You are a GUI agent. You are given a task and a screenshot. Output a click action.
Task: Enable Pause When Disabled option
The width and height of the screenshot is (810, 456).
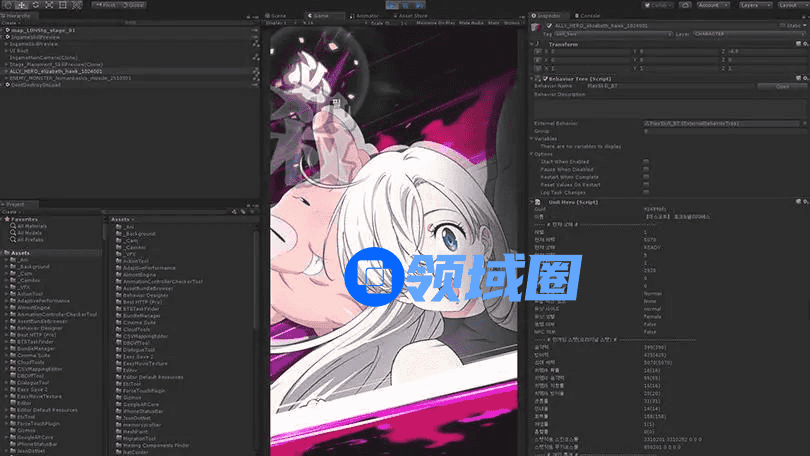click(x=646, y=169)
